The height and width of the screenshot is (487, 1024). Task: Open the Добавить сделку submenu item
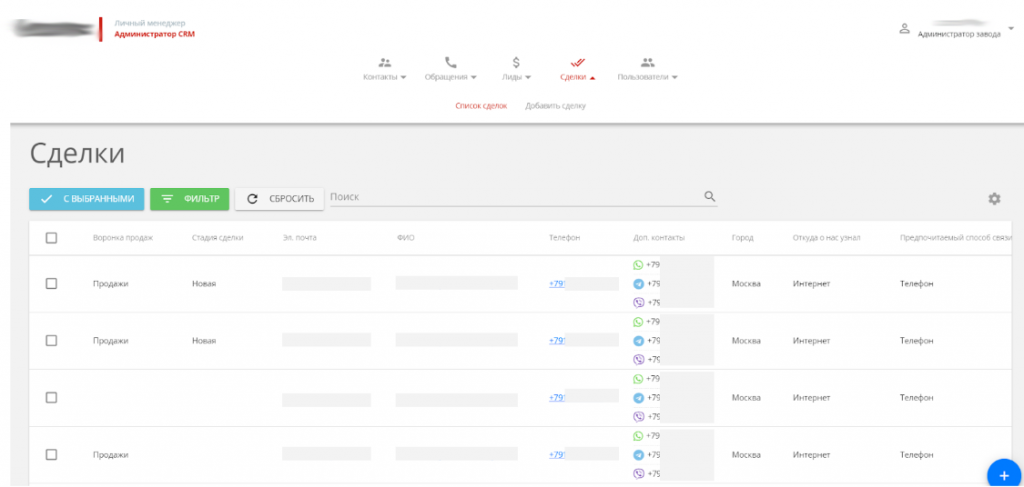tap(555, 106)
